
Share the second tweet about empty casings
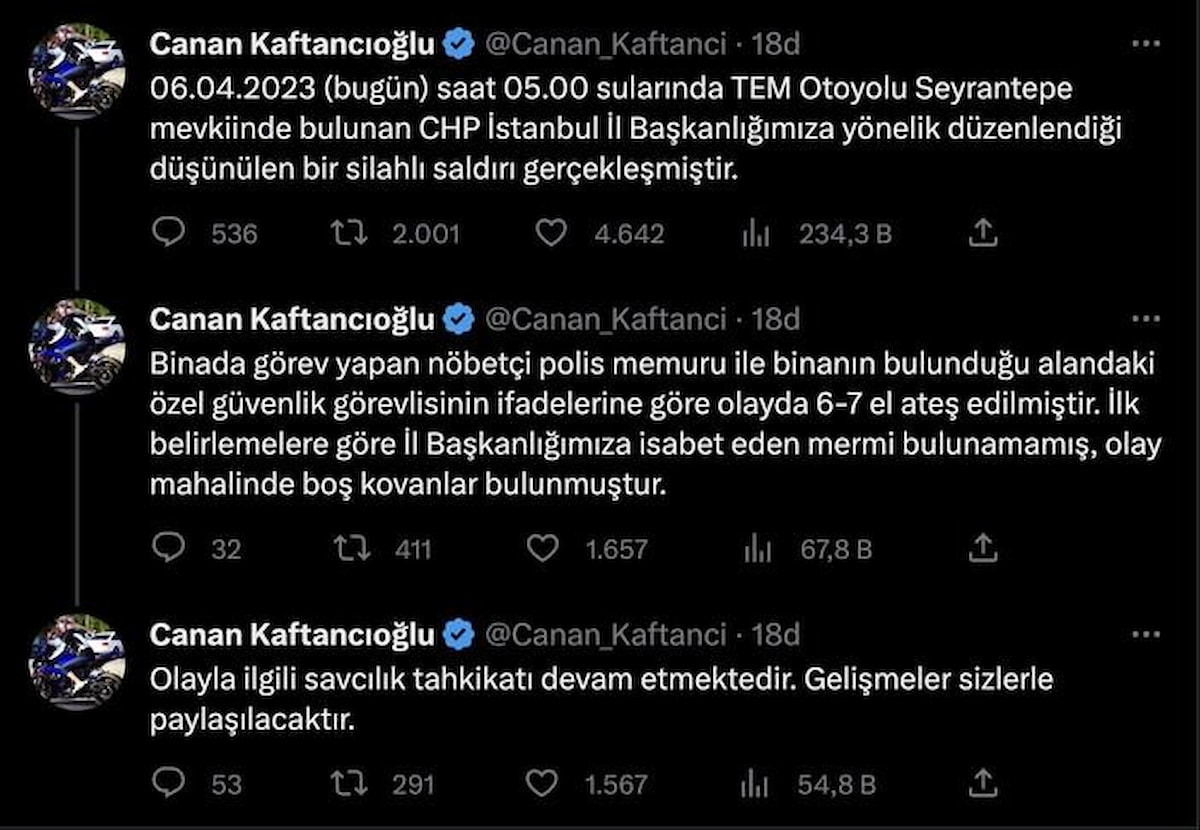pos(984,548)
